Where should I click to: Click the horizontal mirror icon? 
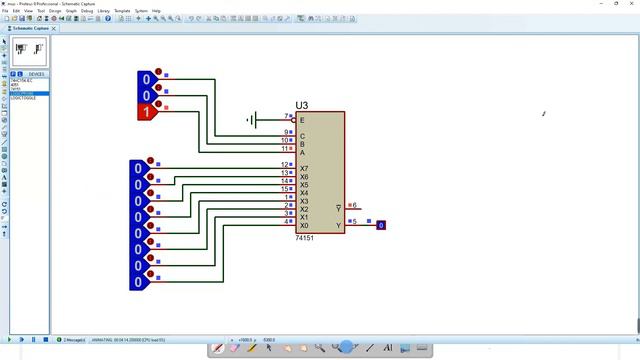(x=4, y=227)
